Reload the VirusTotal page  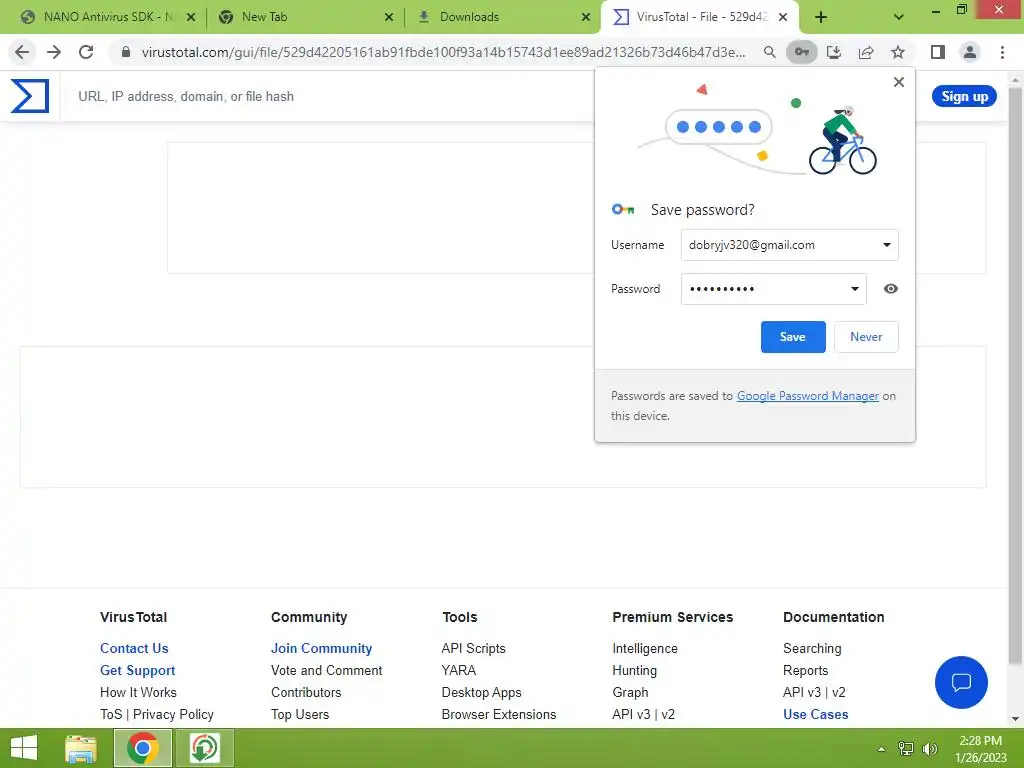[86, 52]
